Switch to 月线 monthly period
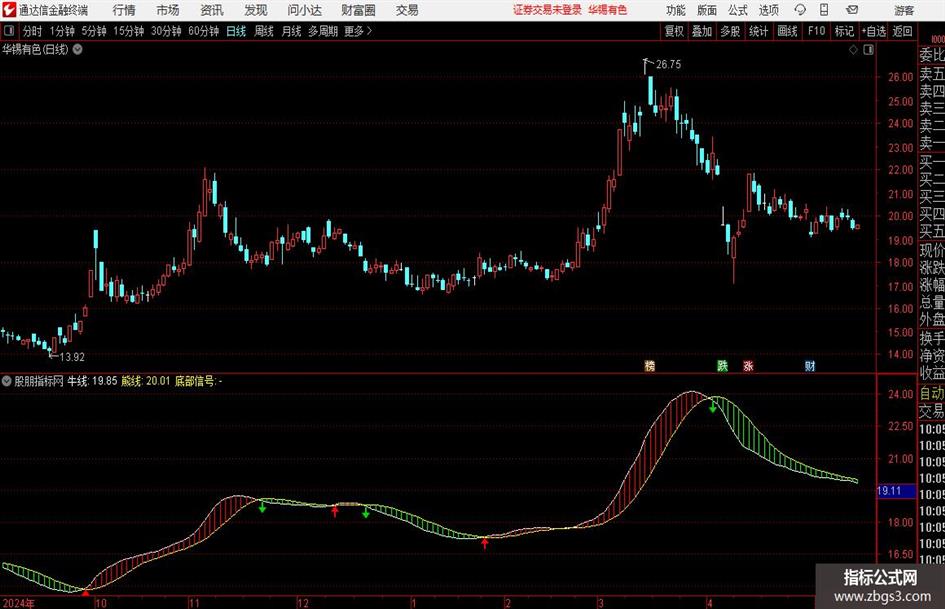Image resolution: width=945 pixels, height=609 pixels. (291, 31)
